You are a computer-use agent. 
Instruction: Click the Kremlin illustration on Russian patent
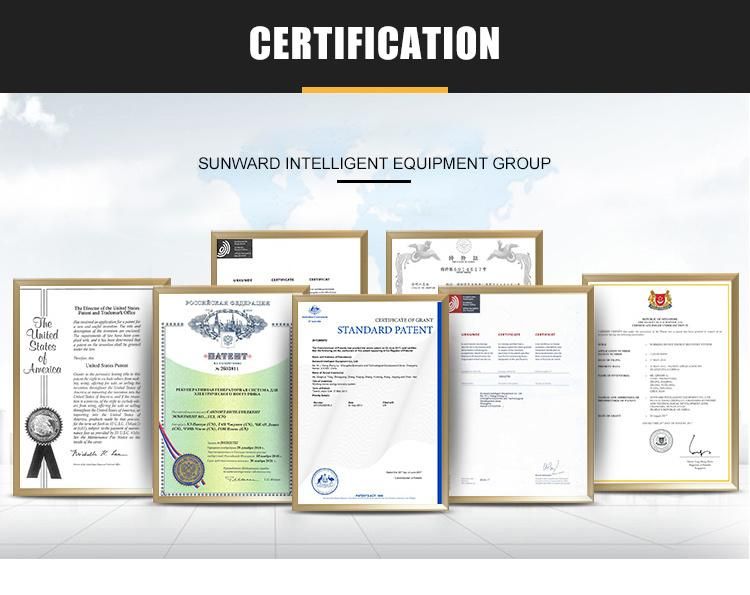(x=228, y=325)
